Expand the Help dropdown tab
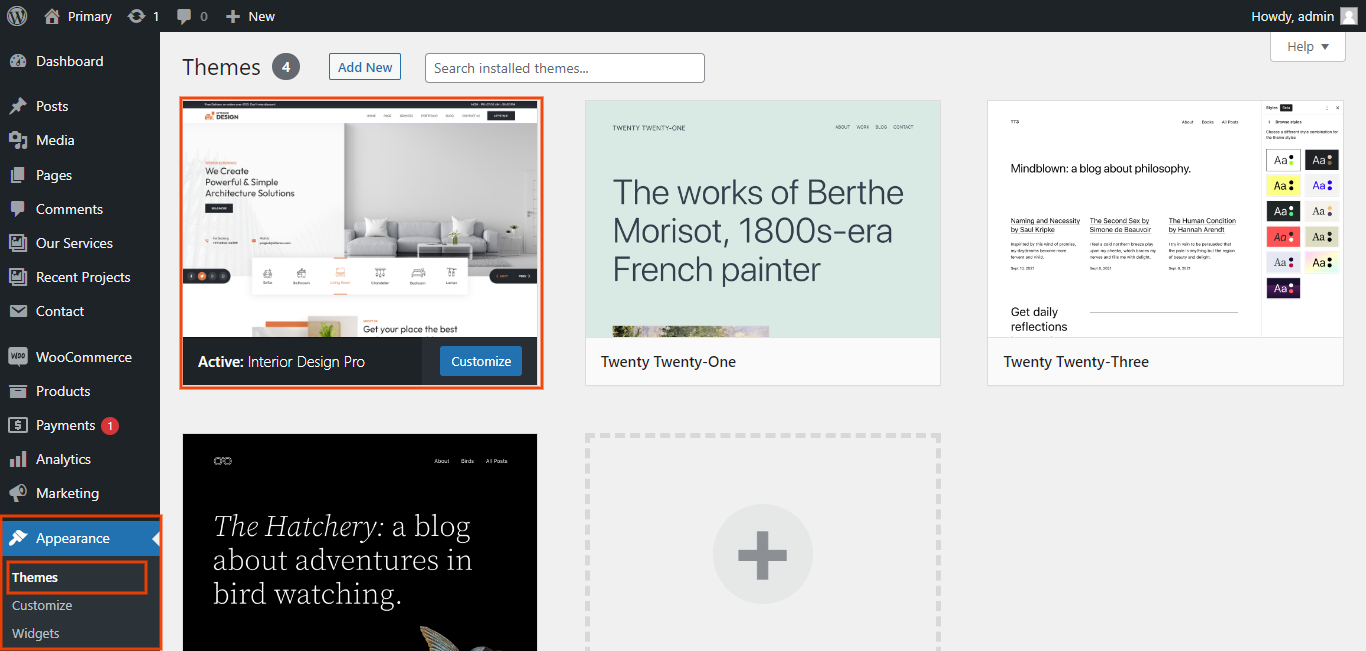 pyautogui.click(x=1307, y=46)
